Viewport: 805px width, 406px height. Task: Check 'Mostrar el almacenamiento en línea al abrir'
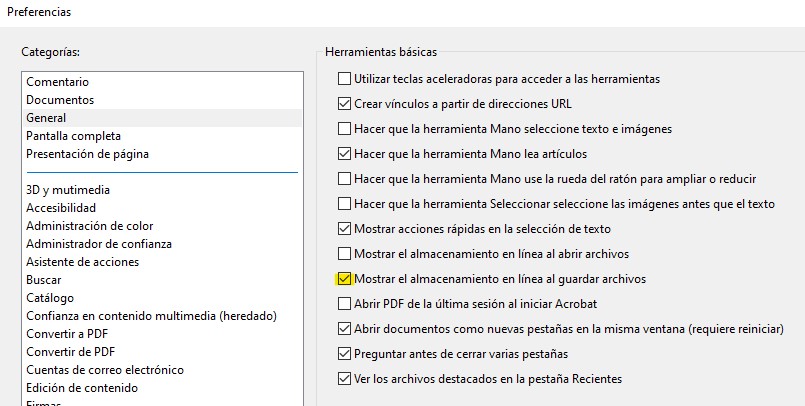pos(345,253)
